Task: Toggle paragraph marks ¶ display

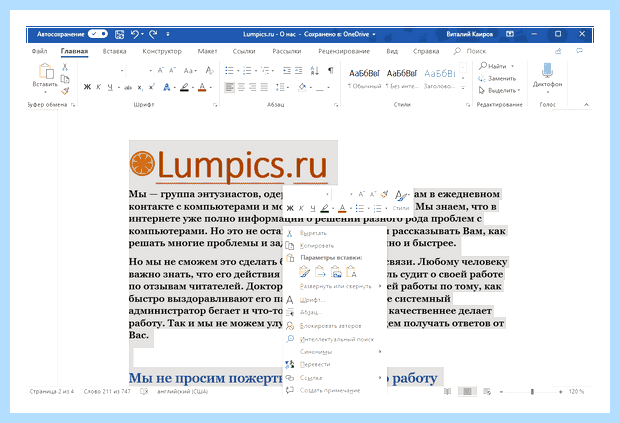Action: click(331, 70)
